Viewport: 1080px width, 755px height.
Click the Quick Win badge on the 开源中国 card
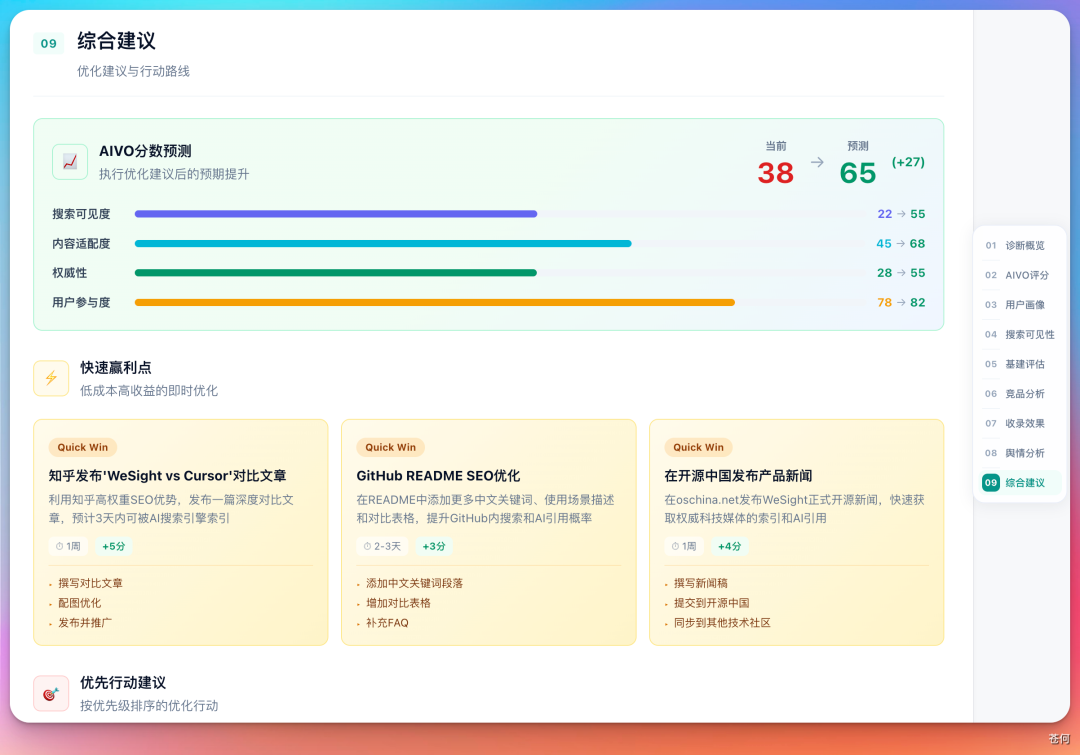pos(698,447)
